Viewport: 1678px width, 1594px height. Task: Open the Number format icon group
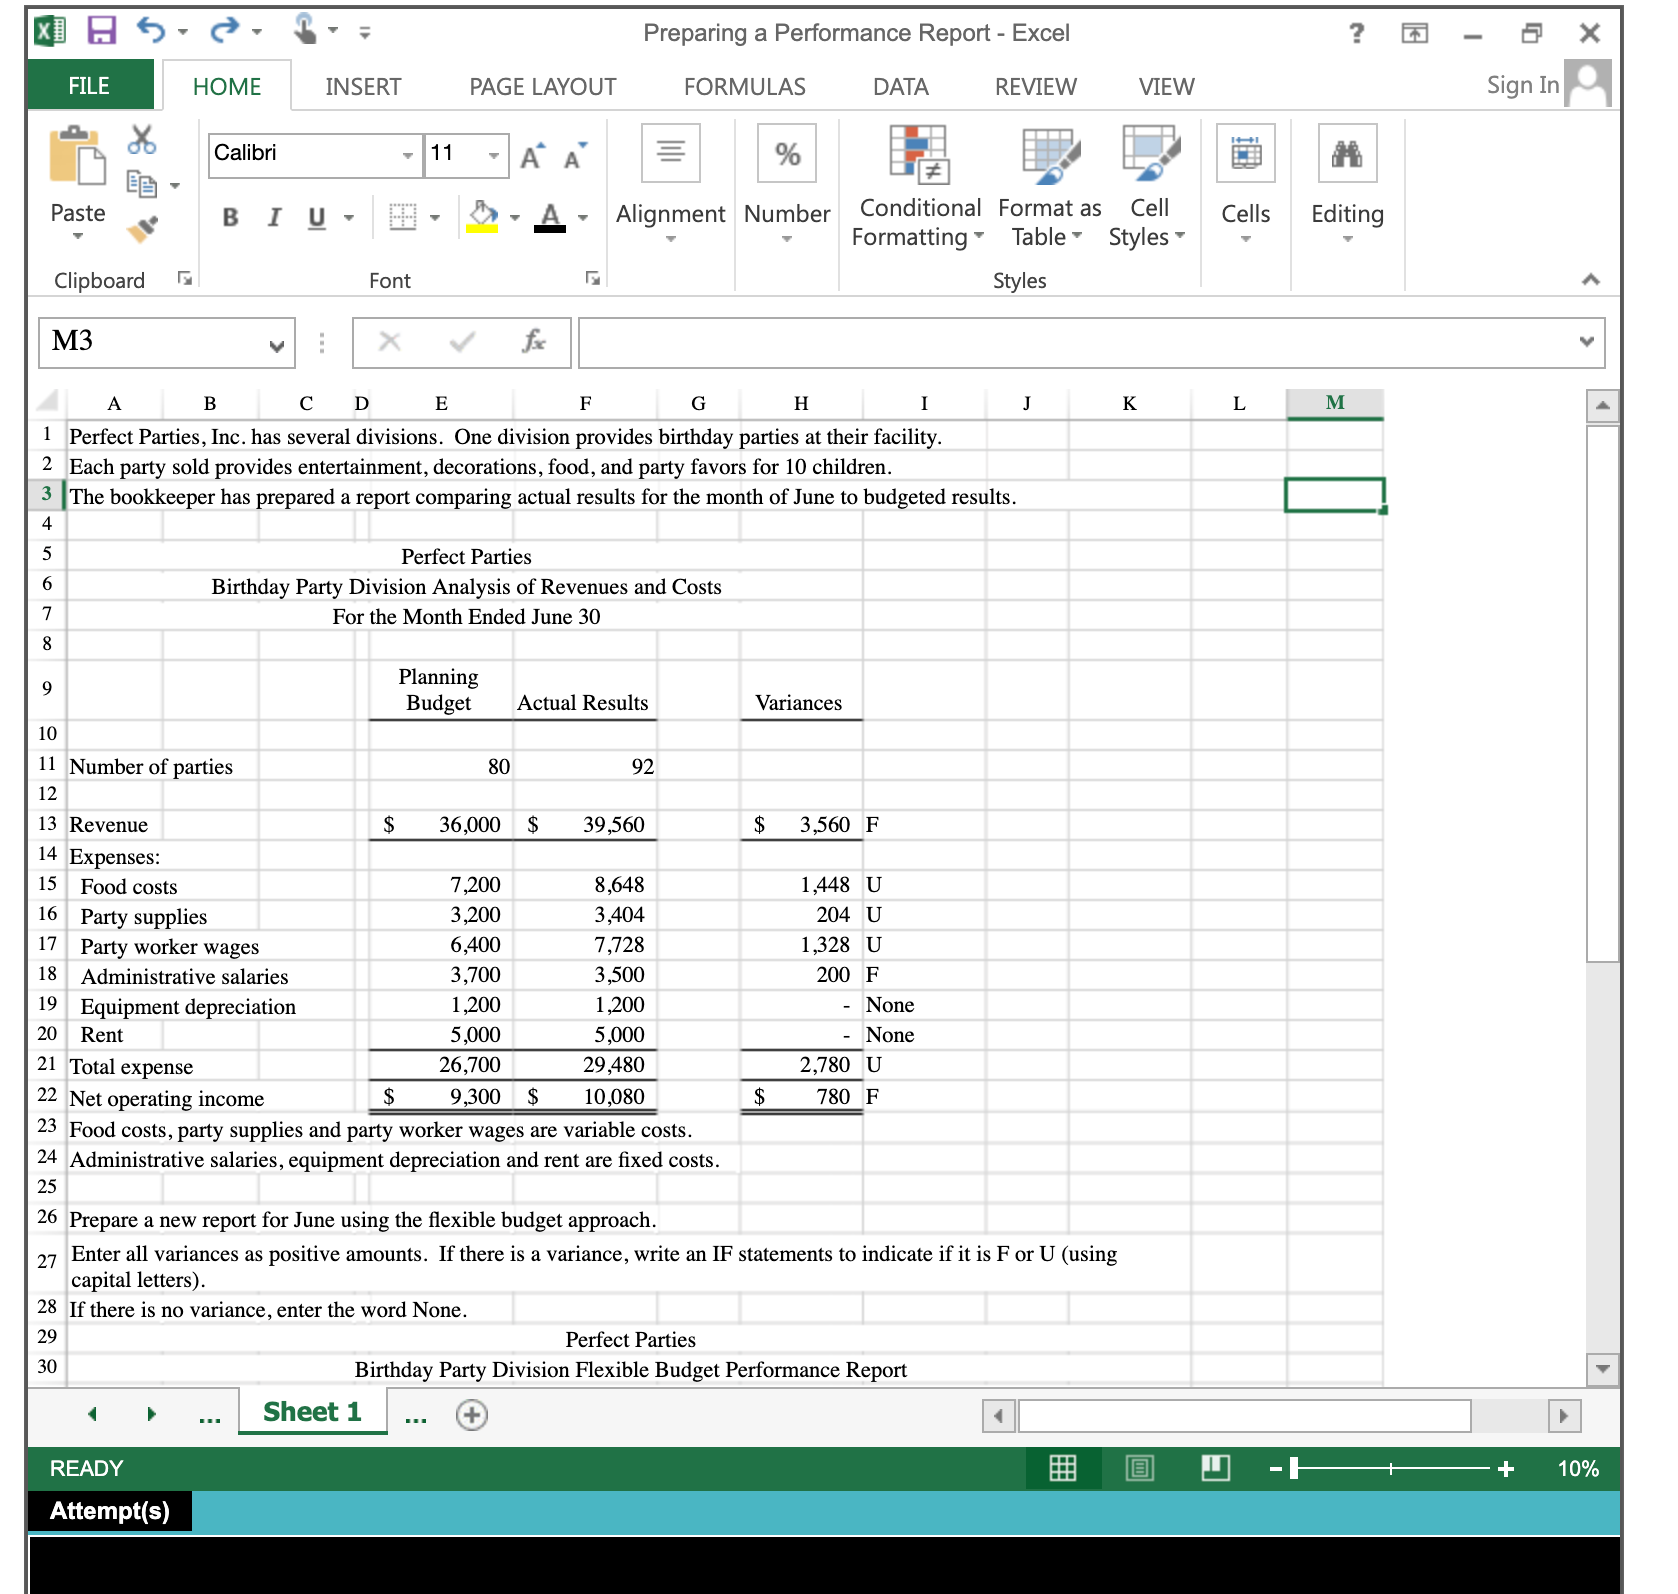tap(787, 153)
